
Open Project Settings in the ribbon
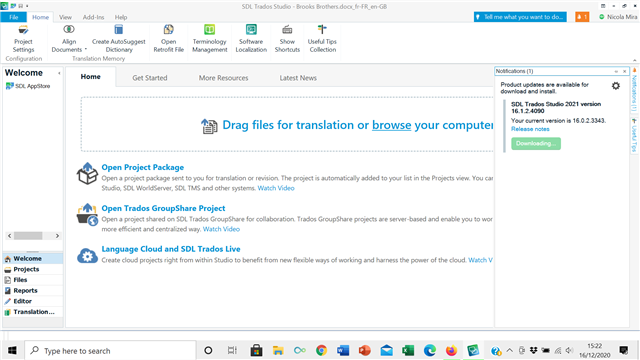[23, 39]
